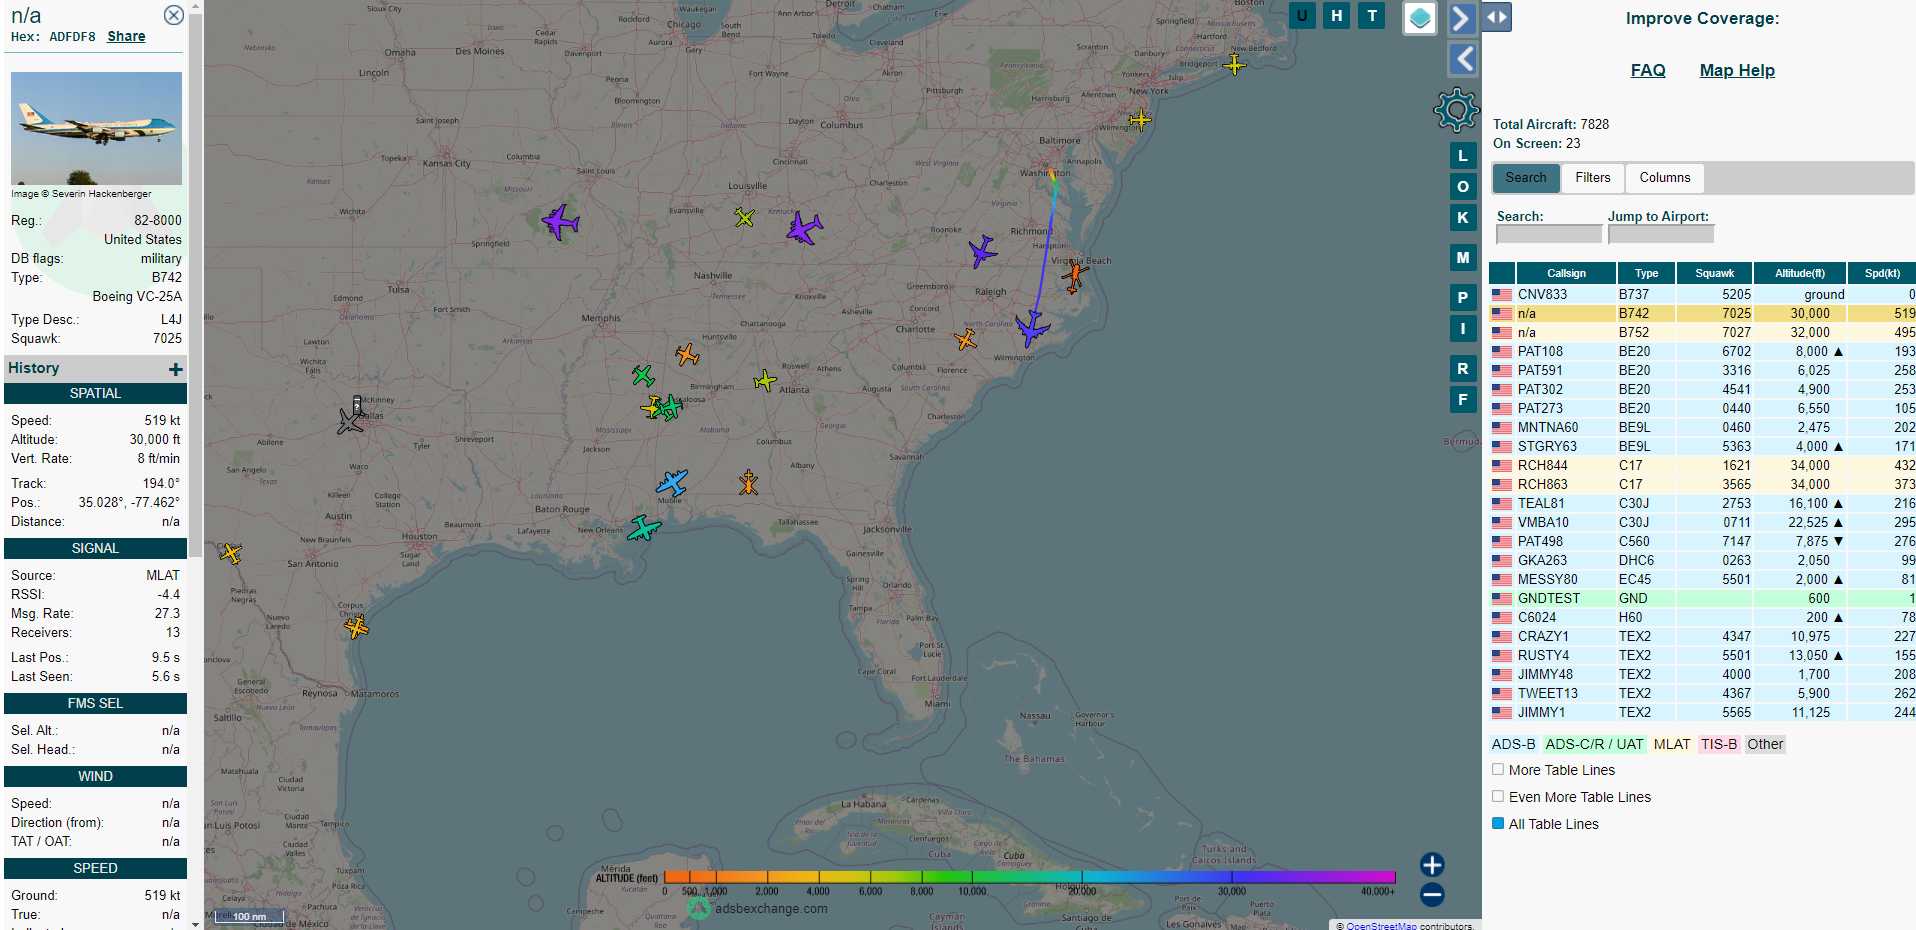Toggle the K map option button

(x=1463, y=218)
